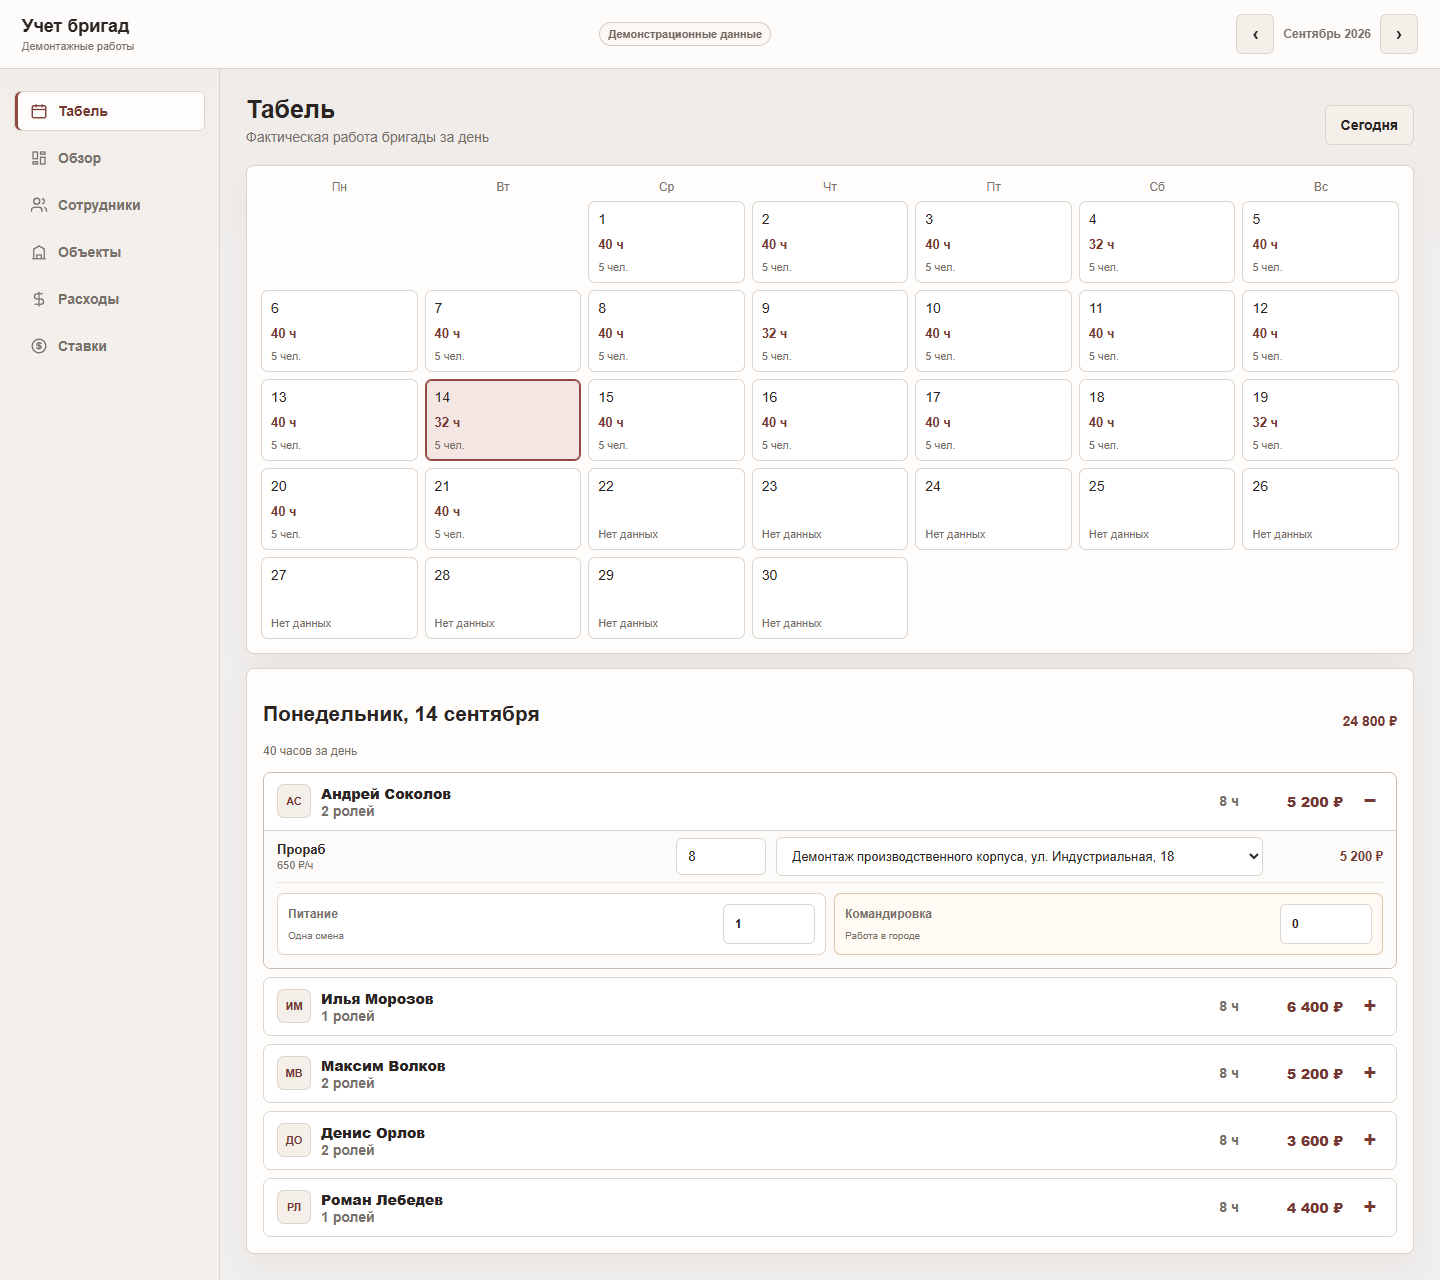This screenshot has height=1280, width=1440.
Task: Click the Сегодня button
Action: click(x=1369, y=125)
